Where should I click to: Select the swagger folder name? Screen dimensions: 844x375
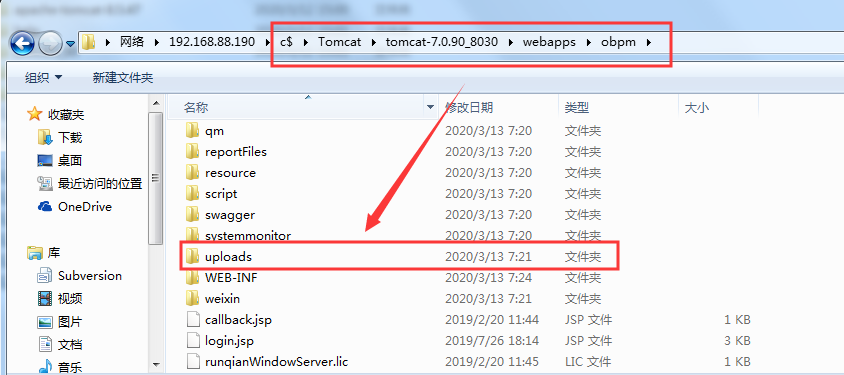click(230, 215)
